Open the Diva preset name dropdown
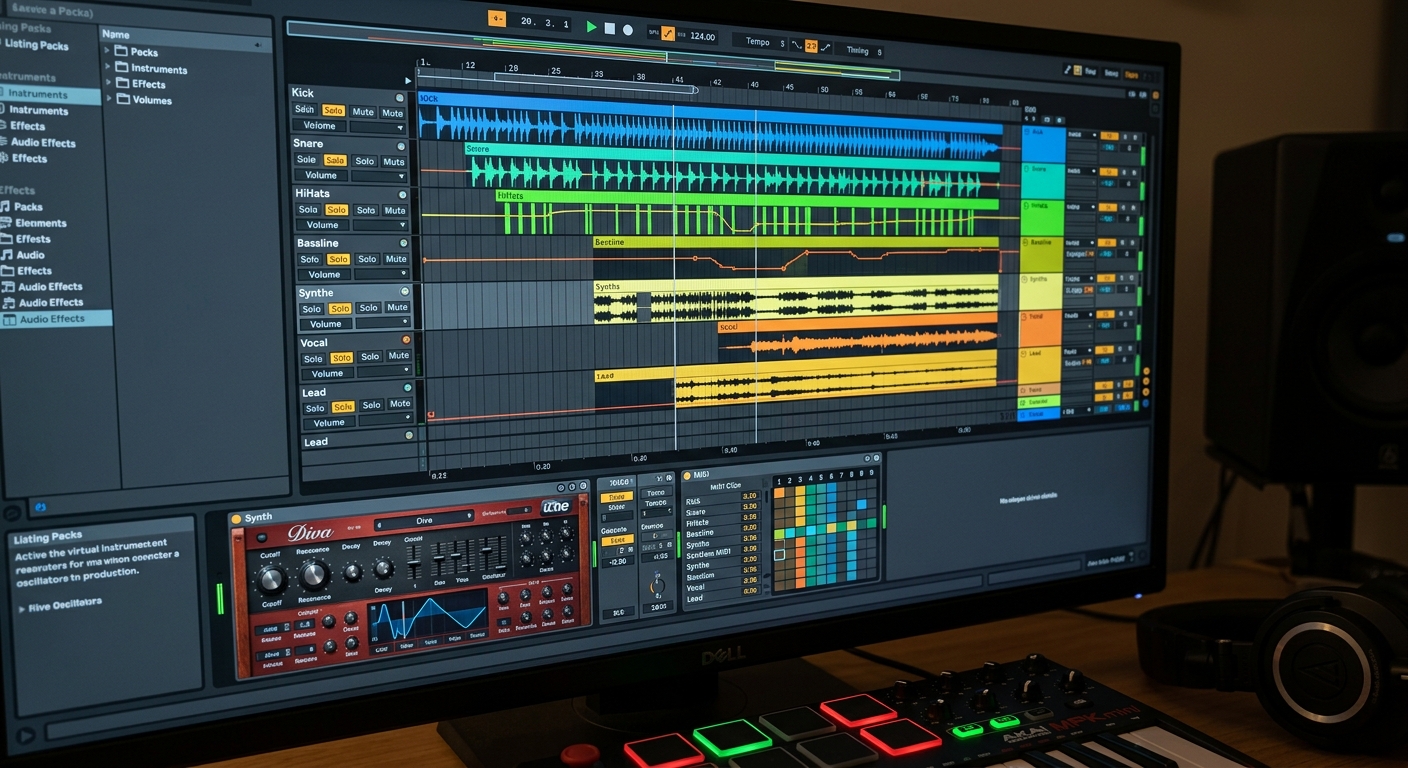The height and width of the screenshot is (768, 1408). (424, 521)
